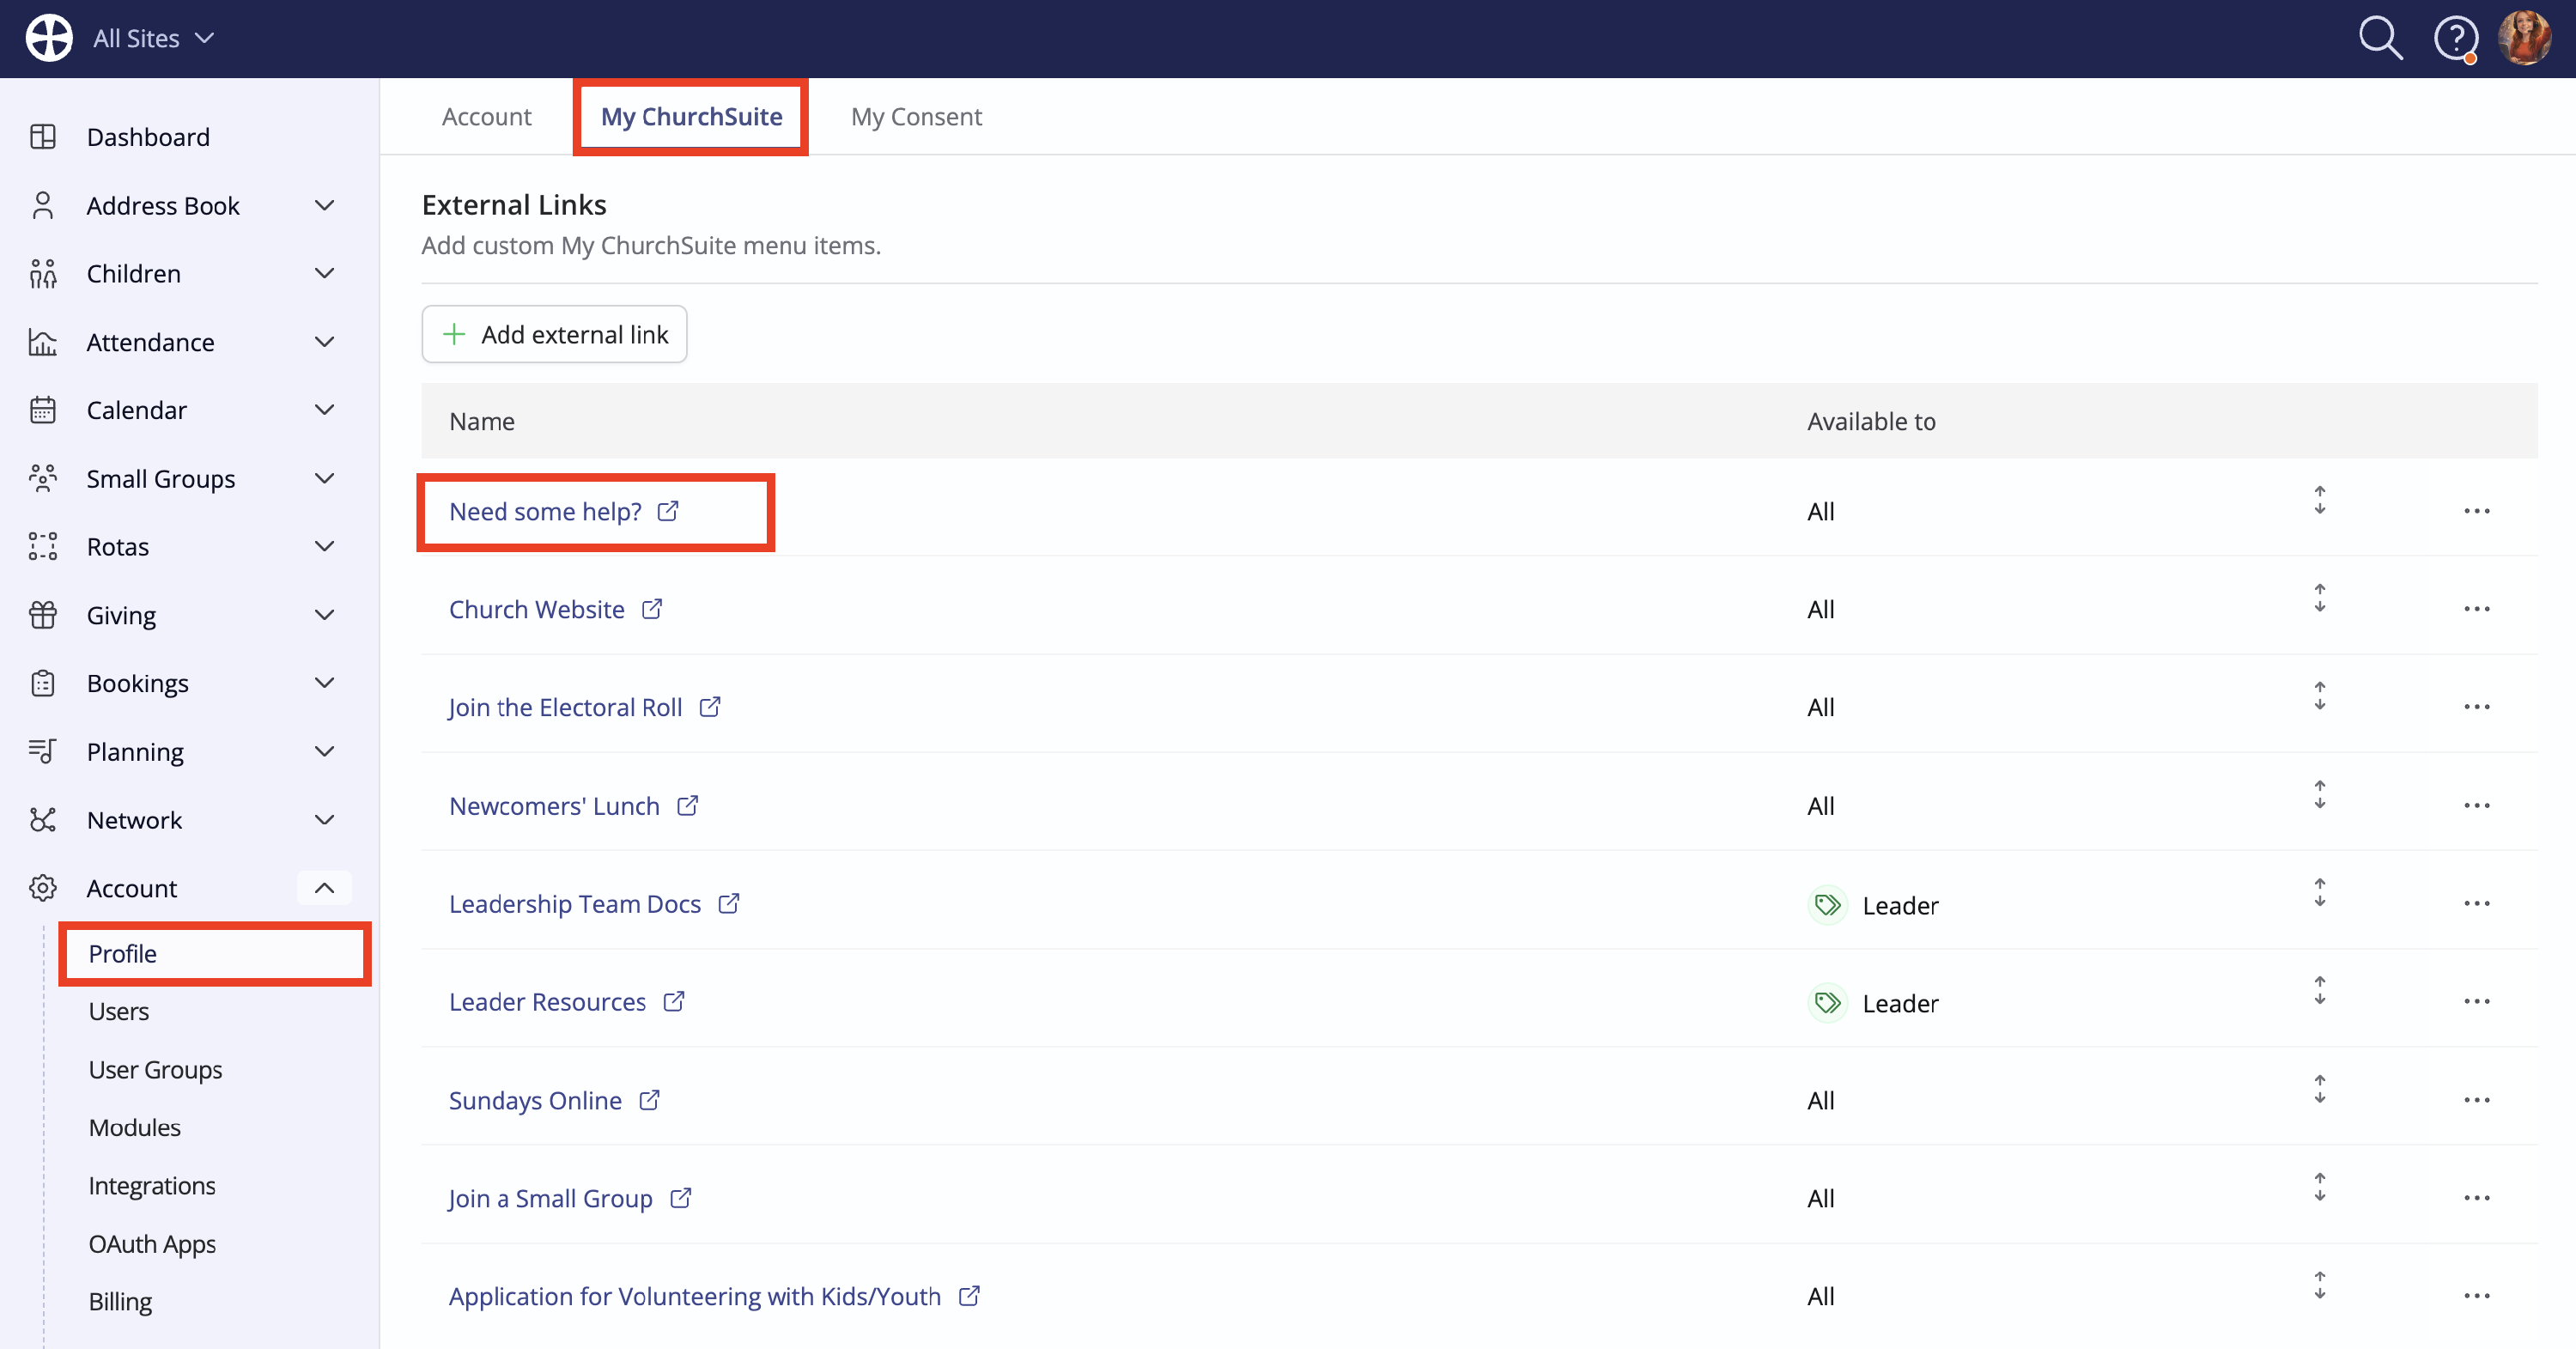Screen dimensions: 2576x1349
Task: Switch to the Account tab
Action: pos(487,117)
